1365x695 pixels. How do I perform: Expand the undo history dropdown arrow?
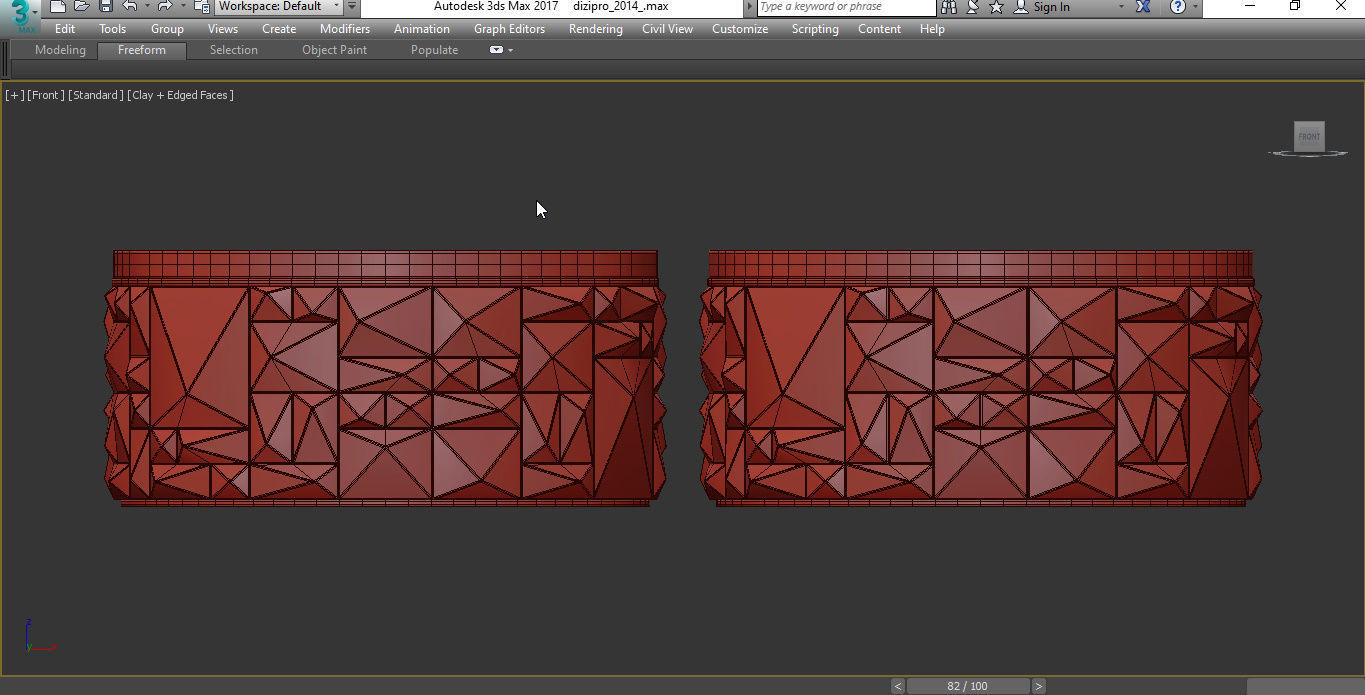[x=146, y=7]
